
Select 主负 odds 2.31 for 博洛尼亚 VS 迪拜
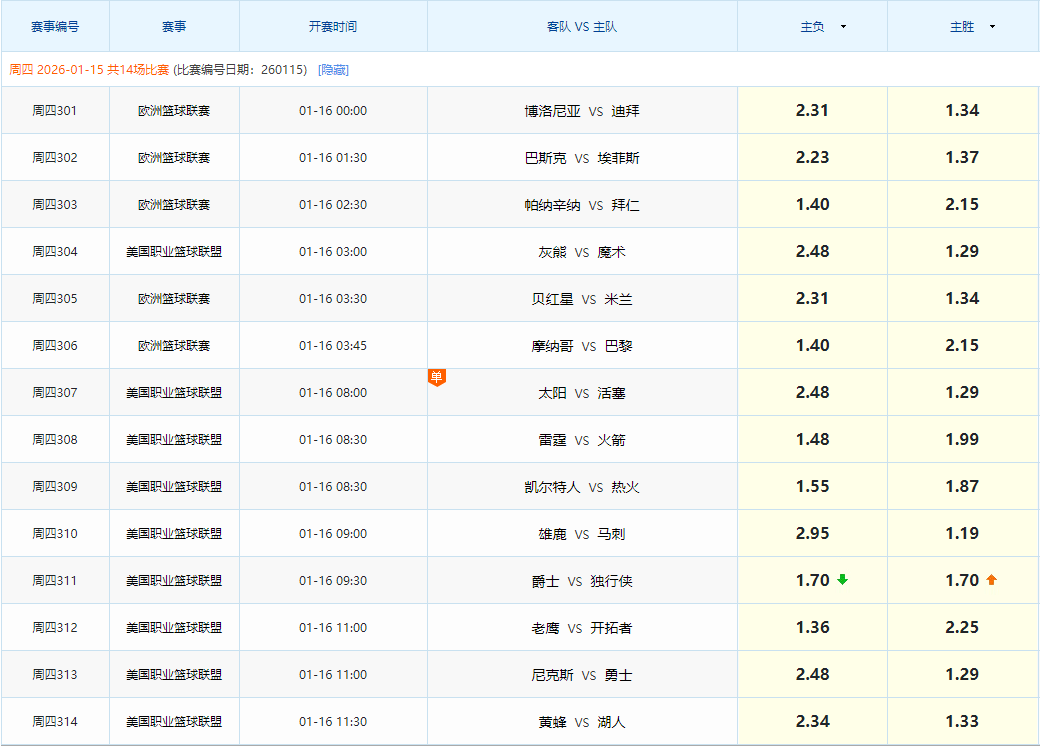coord(812,110)
